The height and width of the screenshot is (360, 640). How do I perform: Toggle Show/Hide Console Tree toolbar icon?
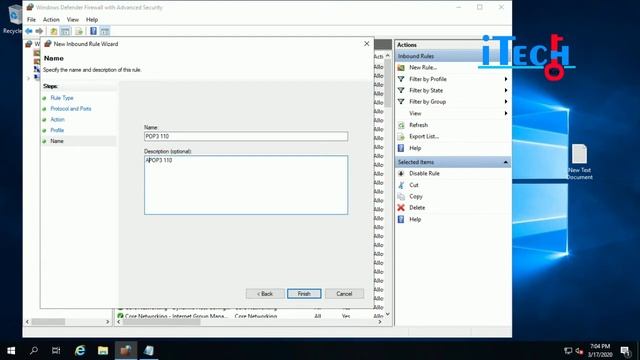tap(65, 31)
